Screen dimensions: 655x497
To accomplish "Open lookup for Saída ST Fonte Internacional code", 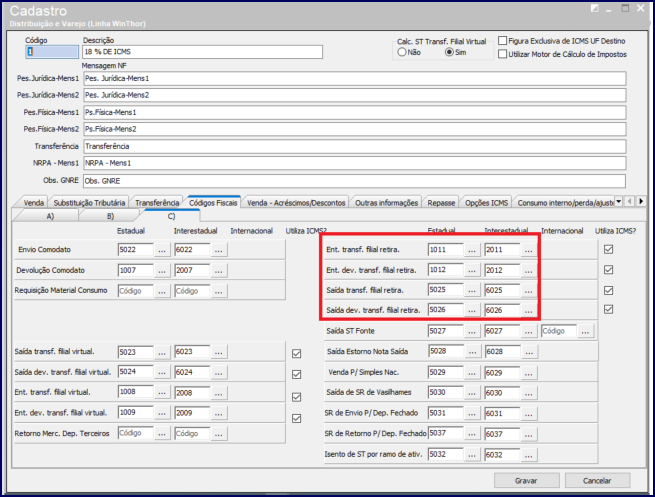I will 585,331.
